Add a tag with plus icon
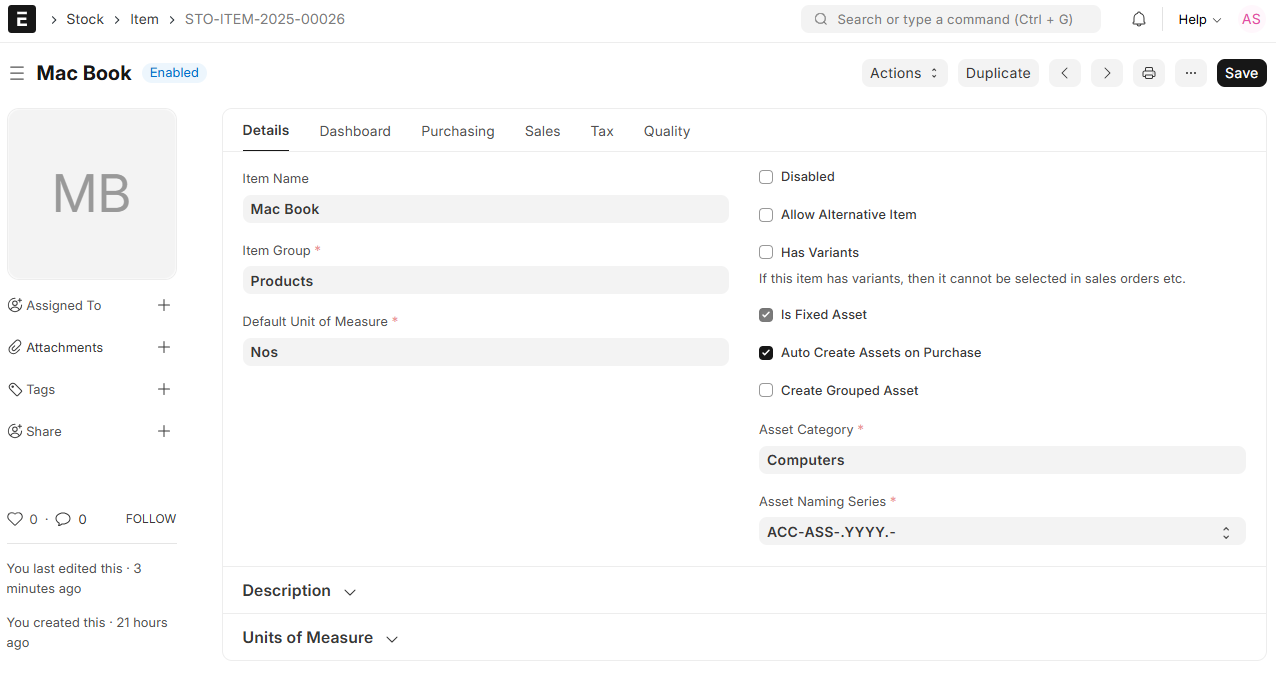The image size is (1276, 673). 164,389
